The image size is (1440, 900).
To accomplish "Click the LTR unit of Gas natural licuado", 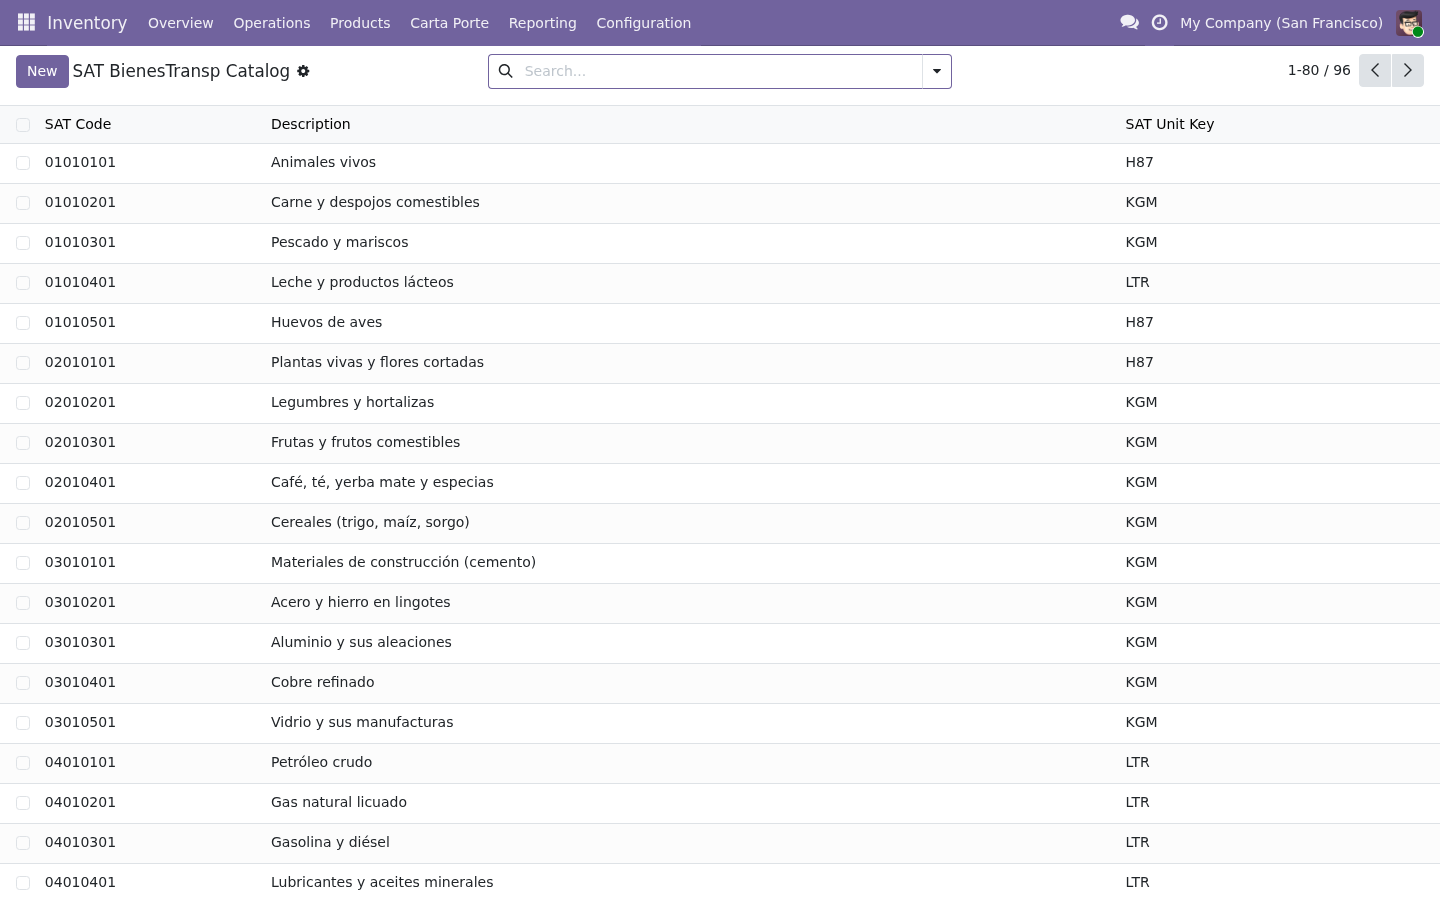I will (1137, 802).
